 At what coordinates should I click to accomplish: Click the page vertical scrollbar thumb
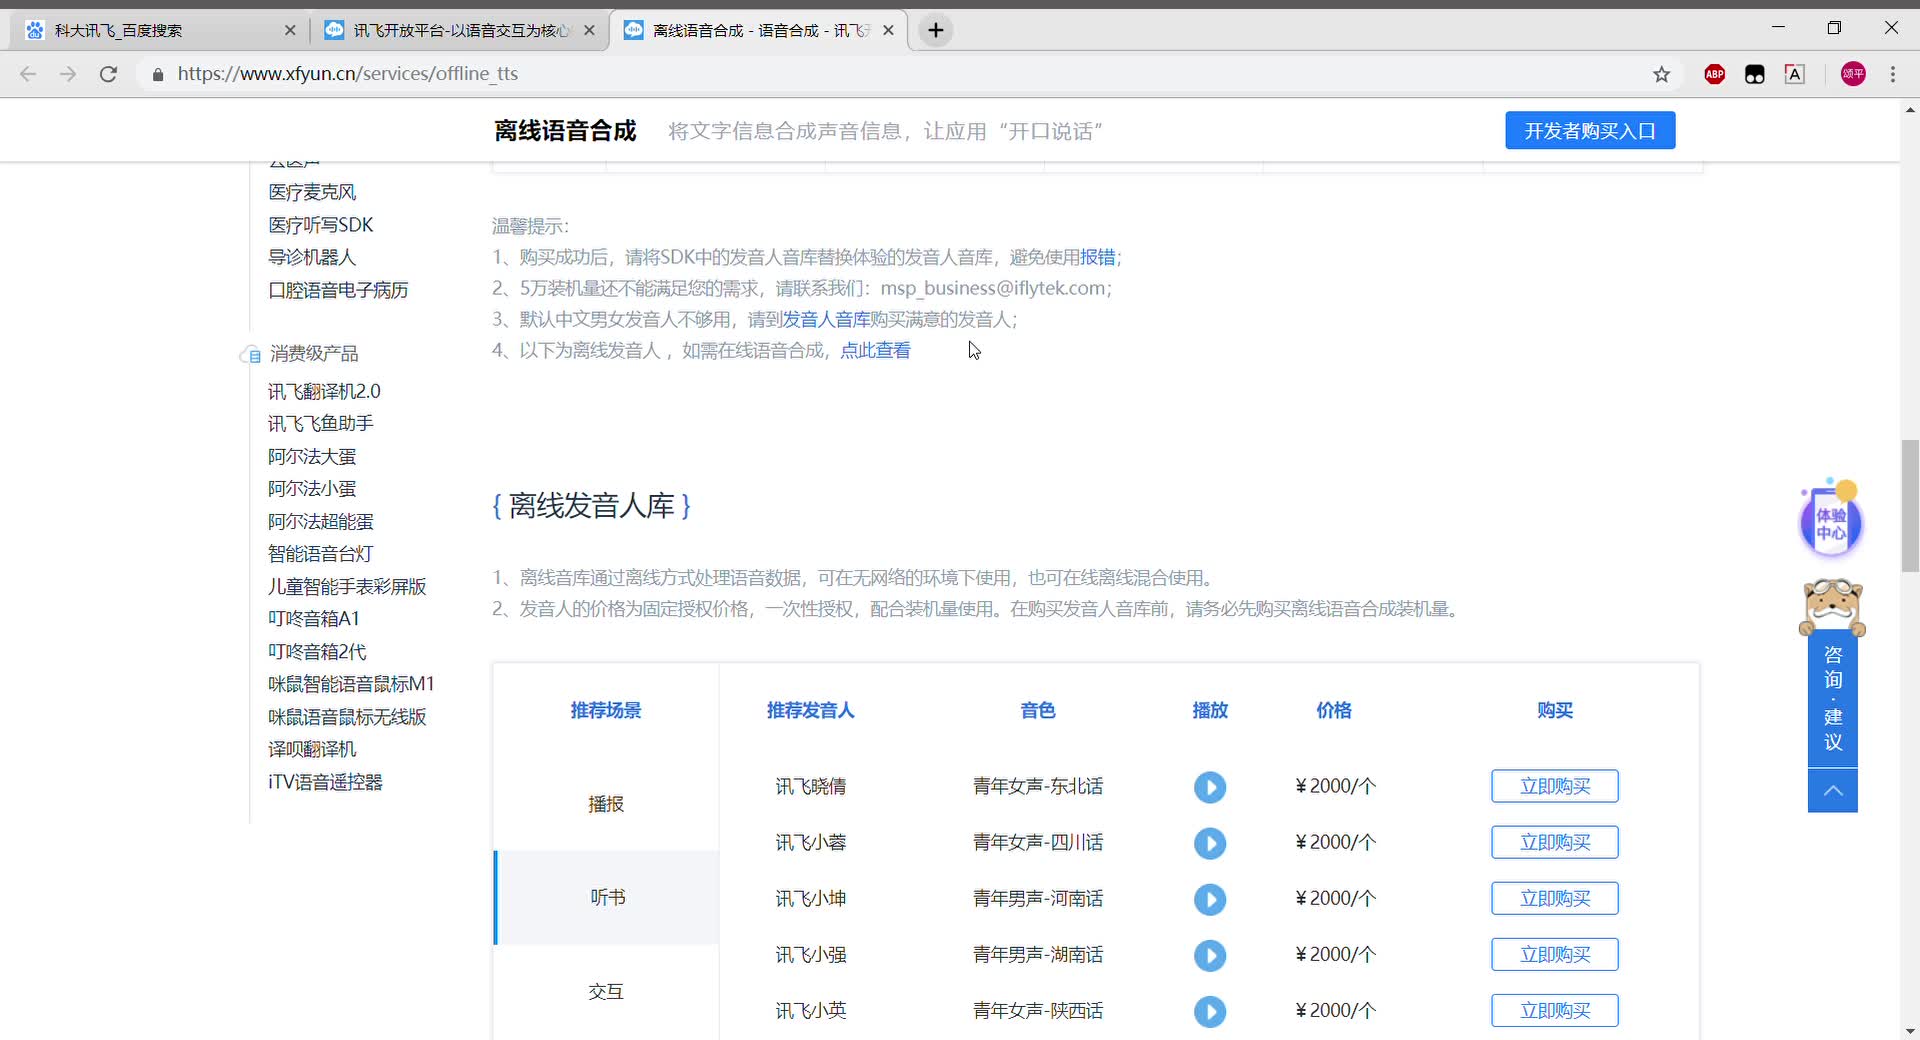tap(1910, 505)
